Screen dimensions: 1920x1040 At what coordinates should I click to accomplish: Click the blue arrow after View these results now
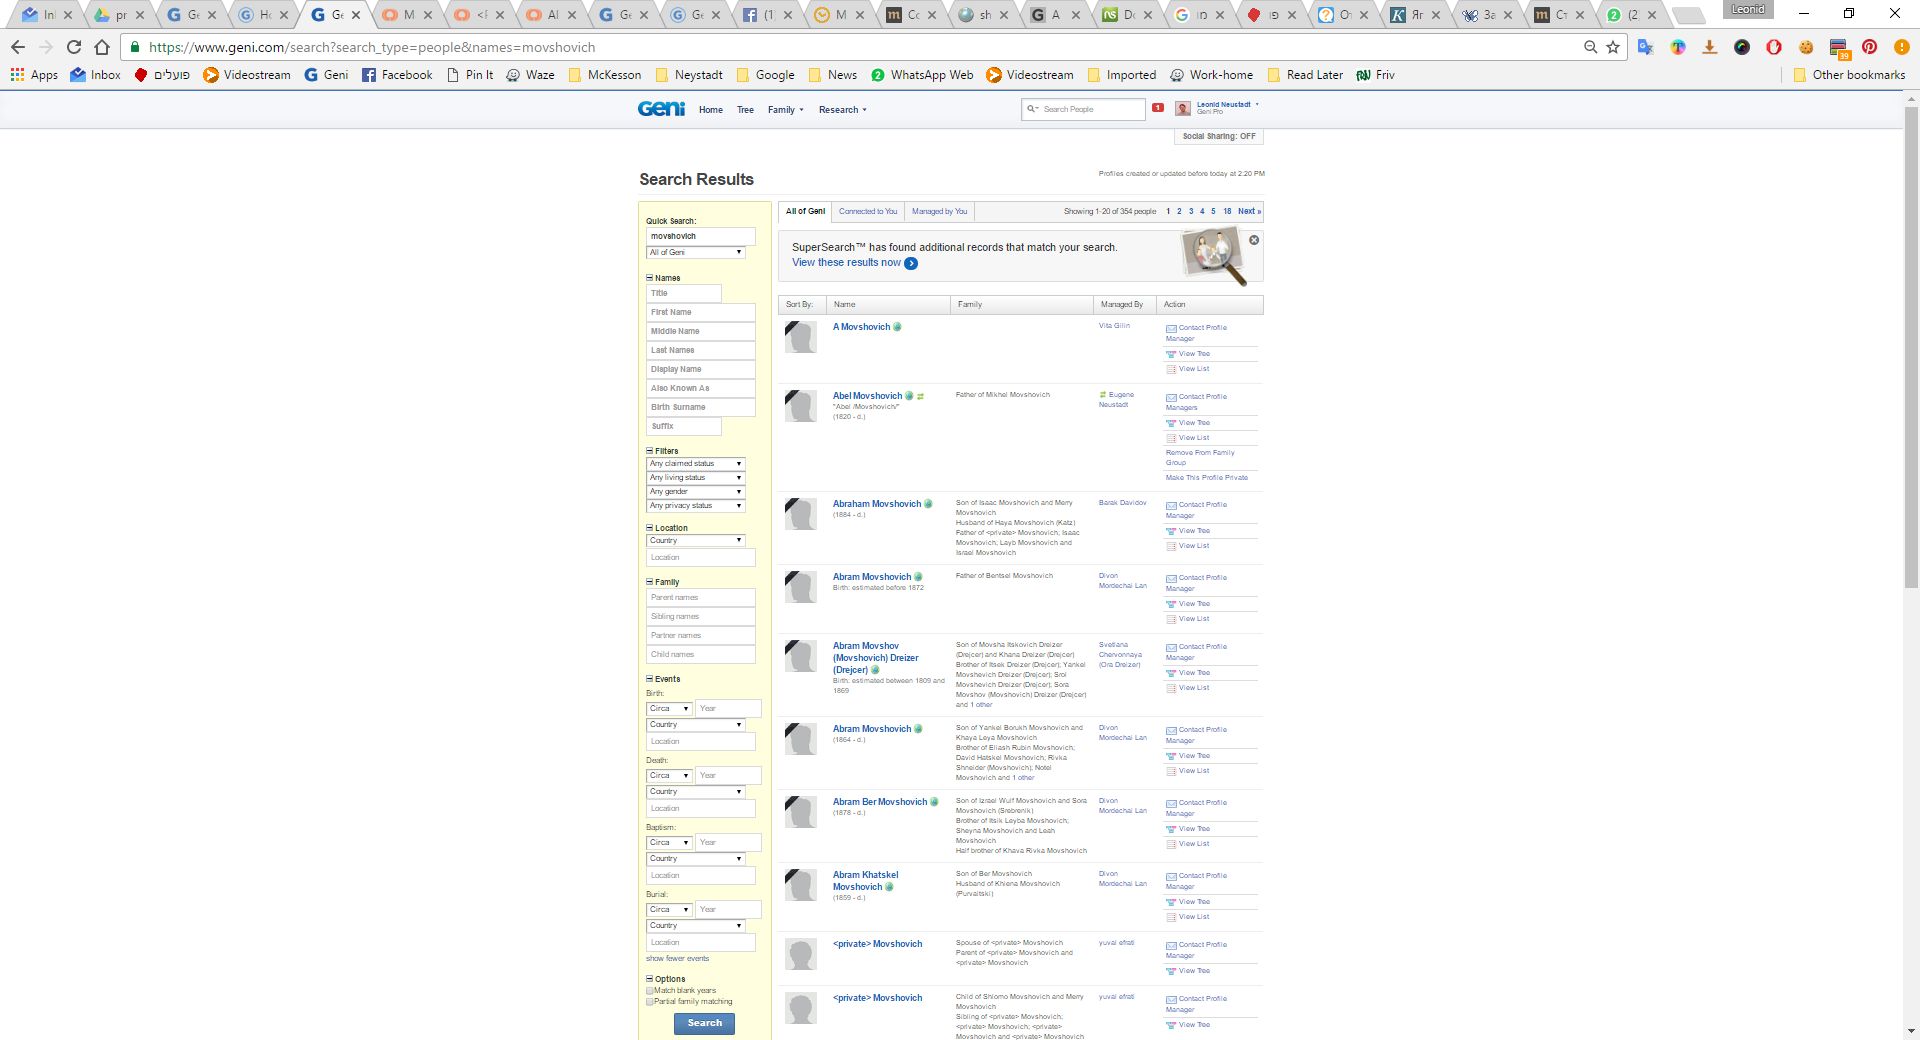coord(911,264)
